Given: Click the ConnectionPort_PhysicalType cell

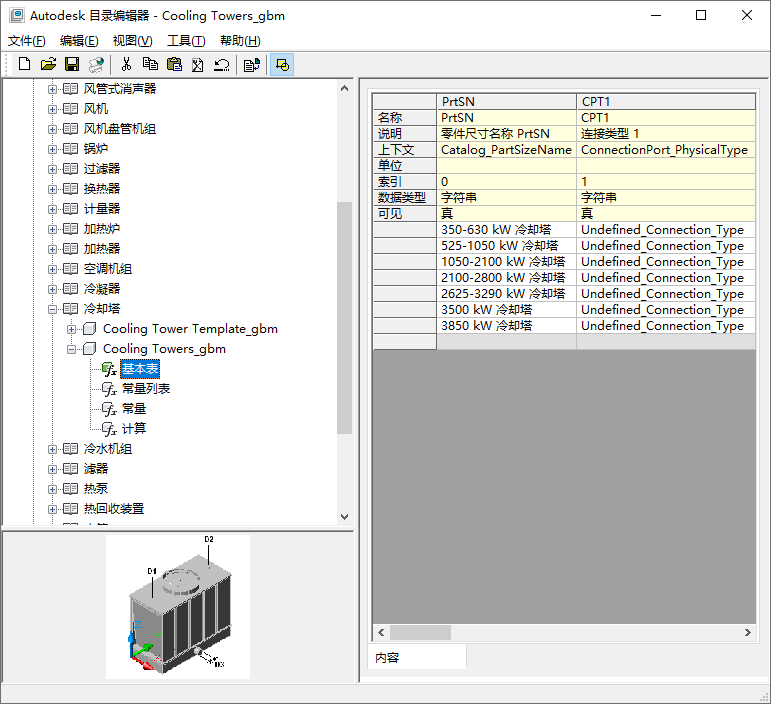Looking at the screenshot, I should point(666,150).
